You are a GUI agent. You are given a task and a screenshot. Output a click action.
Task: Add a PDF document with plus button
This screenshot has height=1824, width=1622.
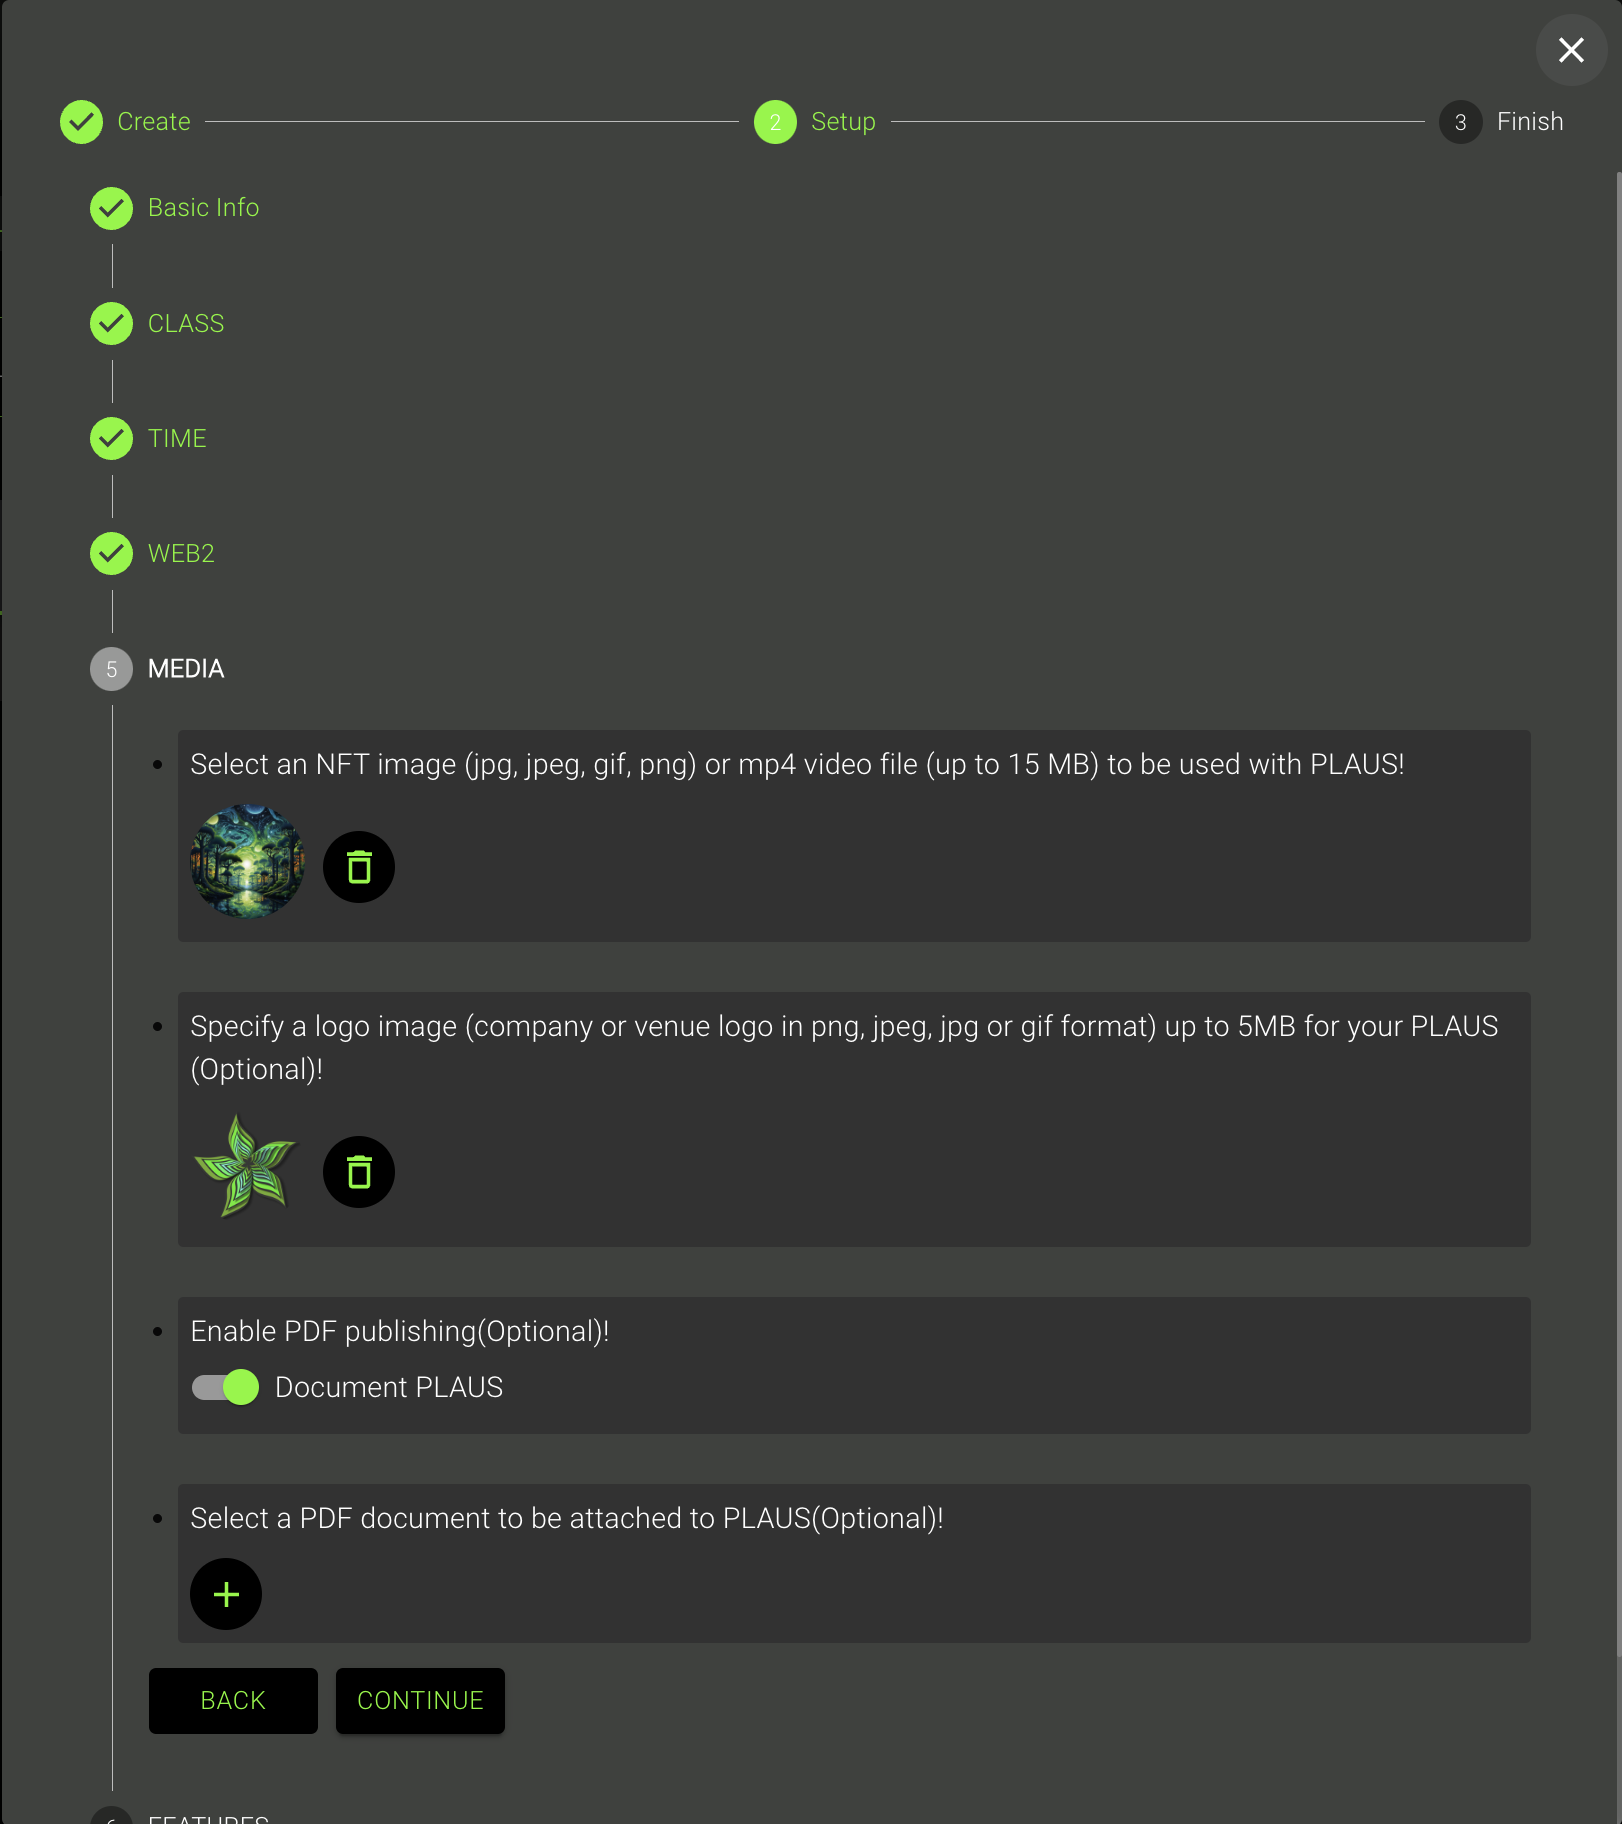226,1594
